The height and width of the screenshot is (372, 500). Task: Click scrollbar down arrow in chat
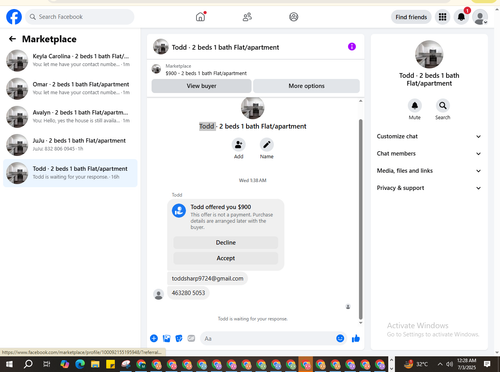pos(360,323)
